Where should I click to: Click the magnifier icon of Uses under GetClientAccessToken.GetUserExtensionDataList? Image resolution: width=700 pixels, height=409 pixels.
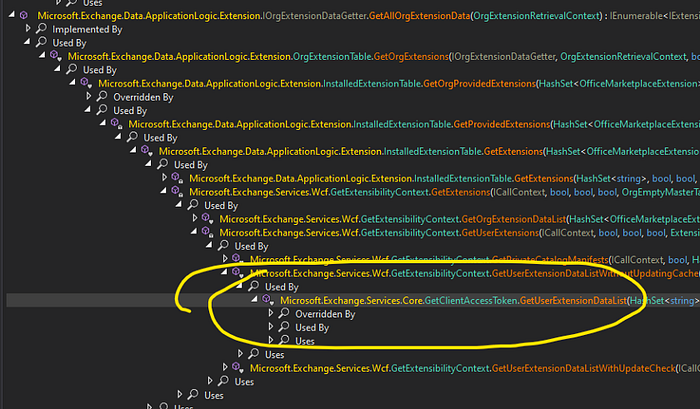[284, 341]
